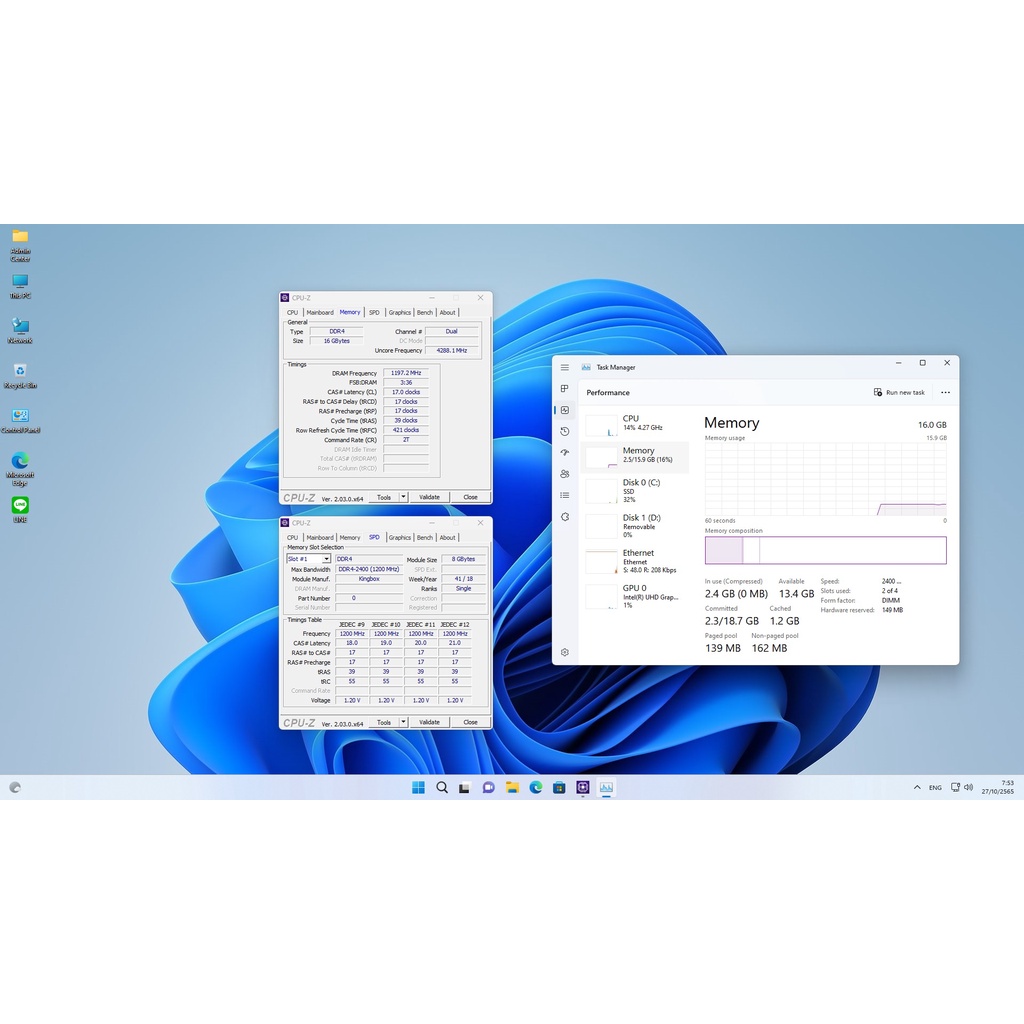This screenshot has height=1024, width=1024.
Task: Select Disk 0 (C:) in the Performance list
Action: 636,490
